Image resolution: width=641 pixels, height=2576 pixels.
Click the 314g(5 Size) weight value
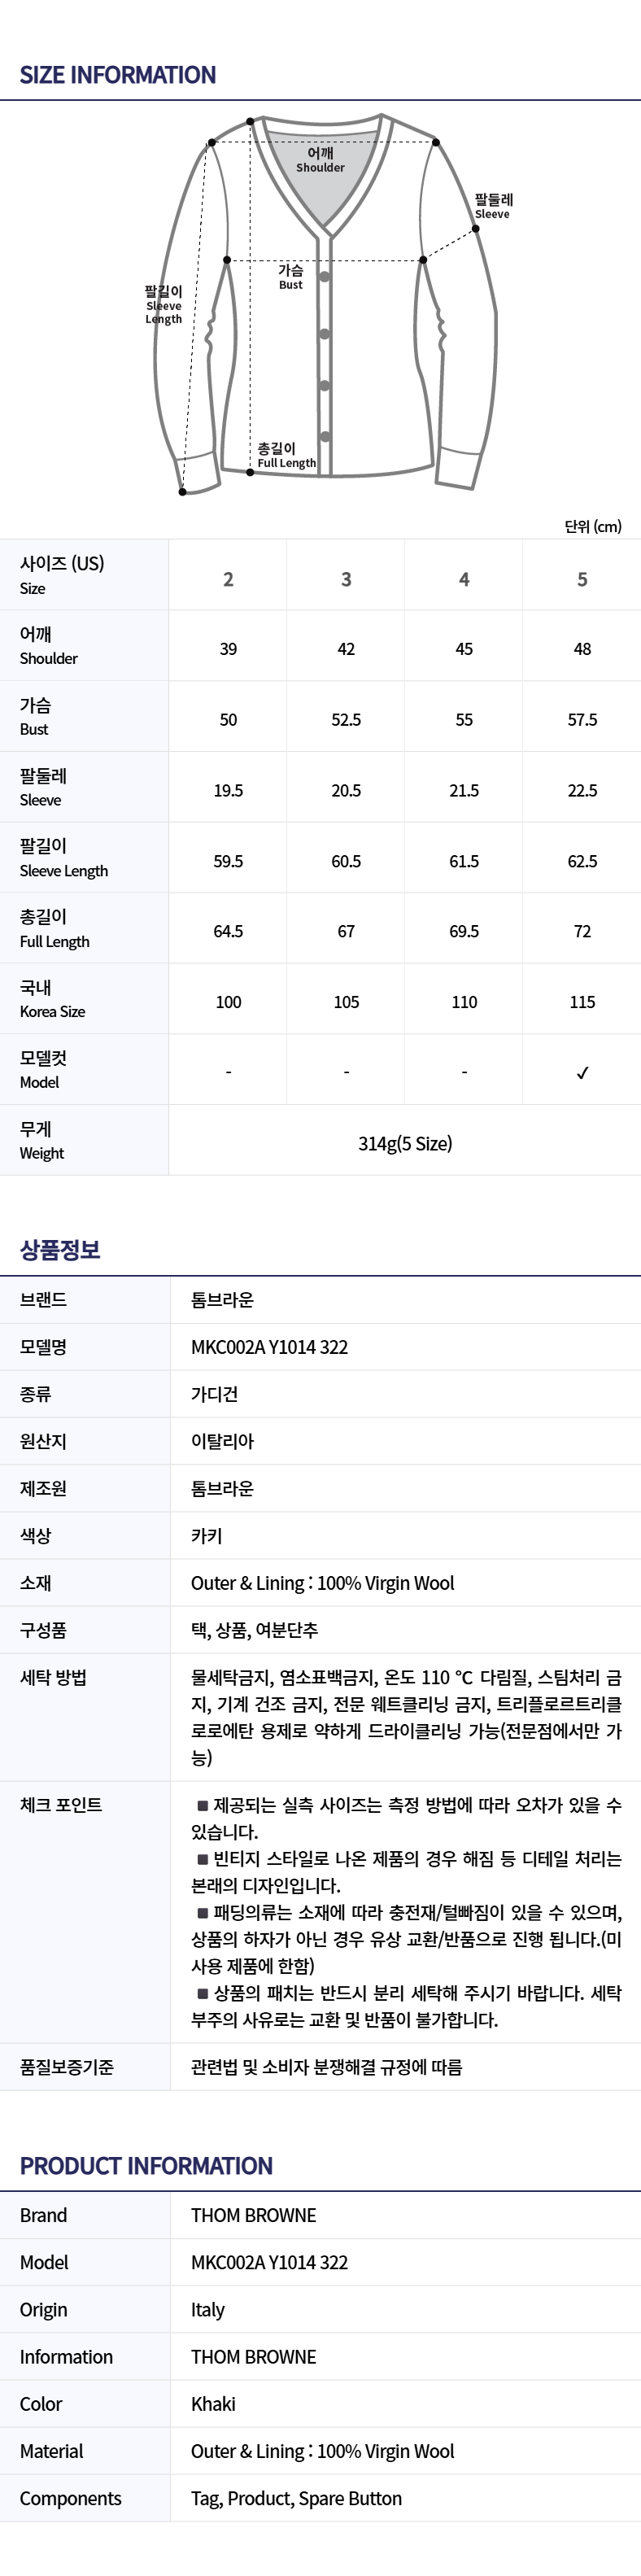(x=405, y=1143)
